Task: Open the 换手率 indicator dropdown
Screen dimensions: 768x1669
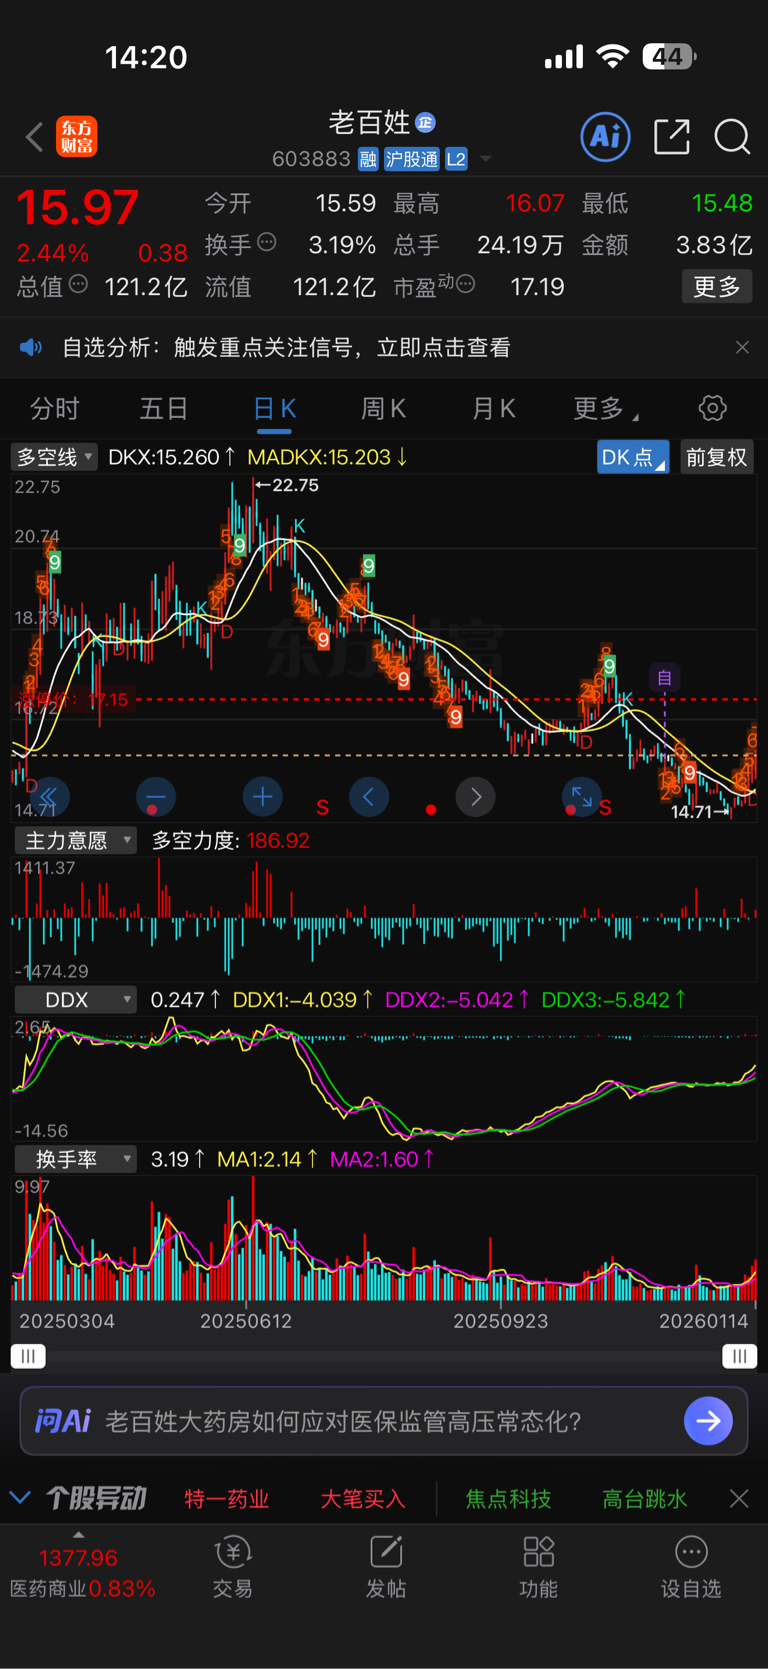Action: 75,1159
